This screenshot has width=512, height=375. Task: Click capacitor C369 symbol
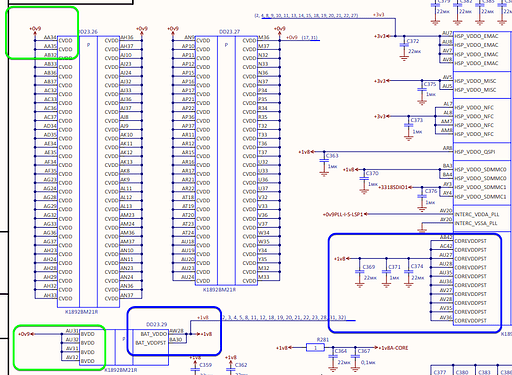point(359,272)
